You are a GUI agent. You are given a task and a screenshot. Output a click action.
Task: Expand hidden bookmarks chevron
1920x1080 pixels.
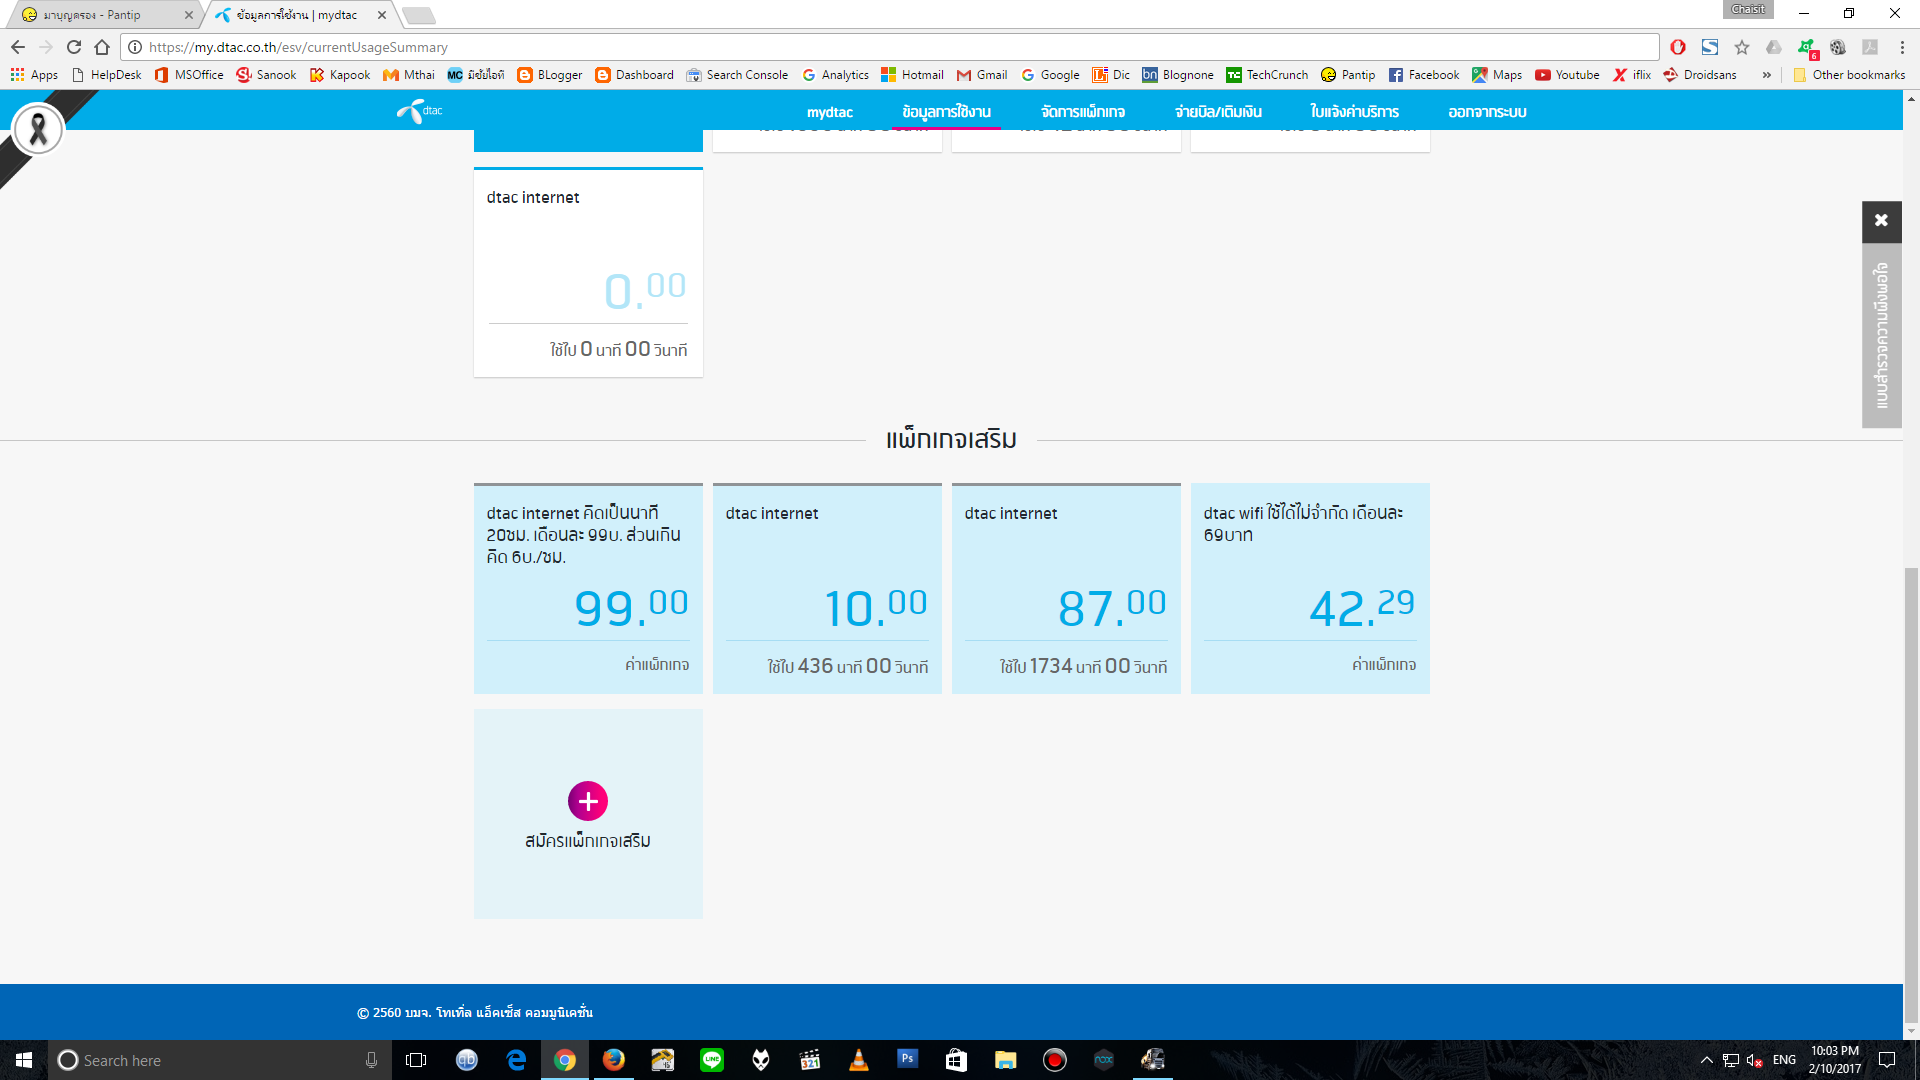click(x=1767, y=75)
